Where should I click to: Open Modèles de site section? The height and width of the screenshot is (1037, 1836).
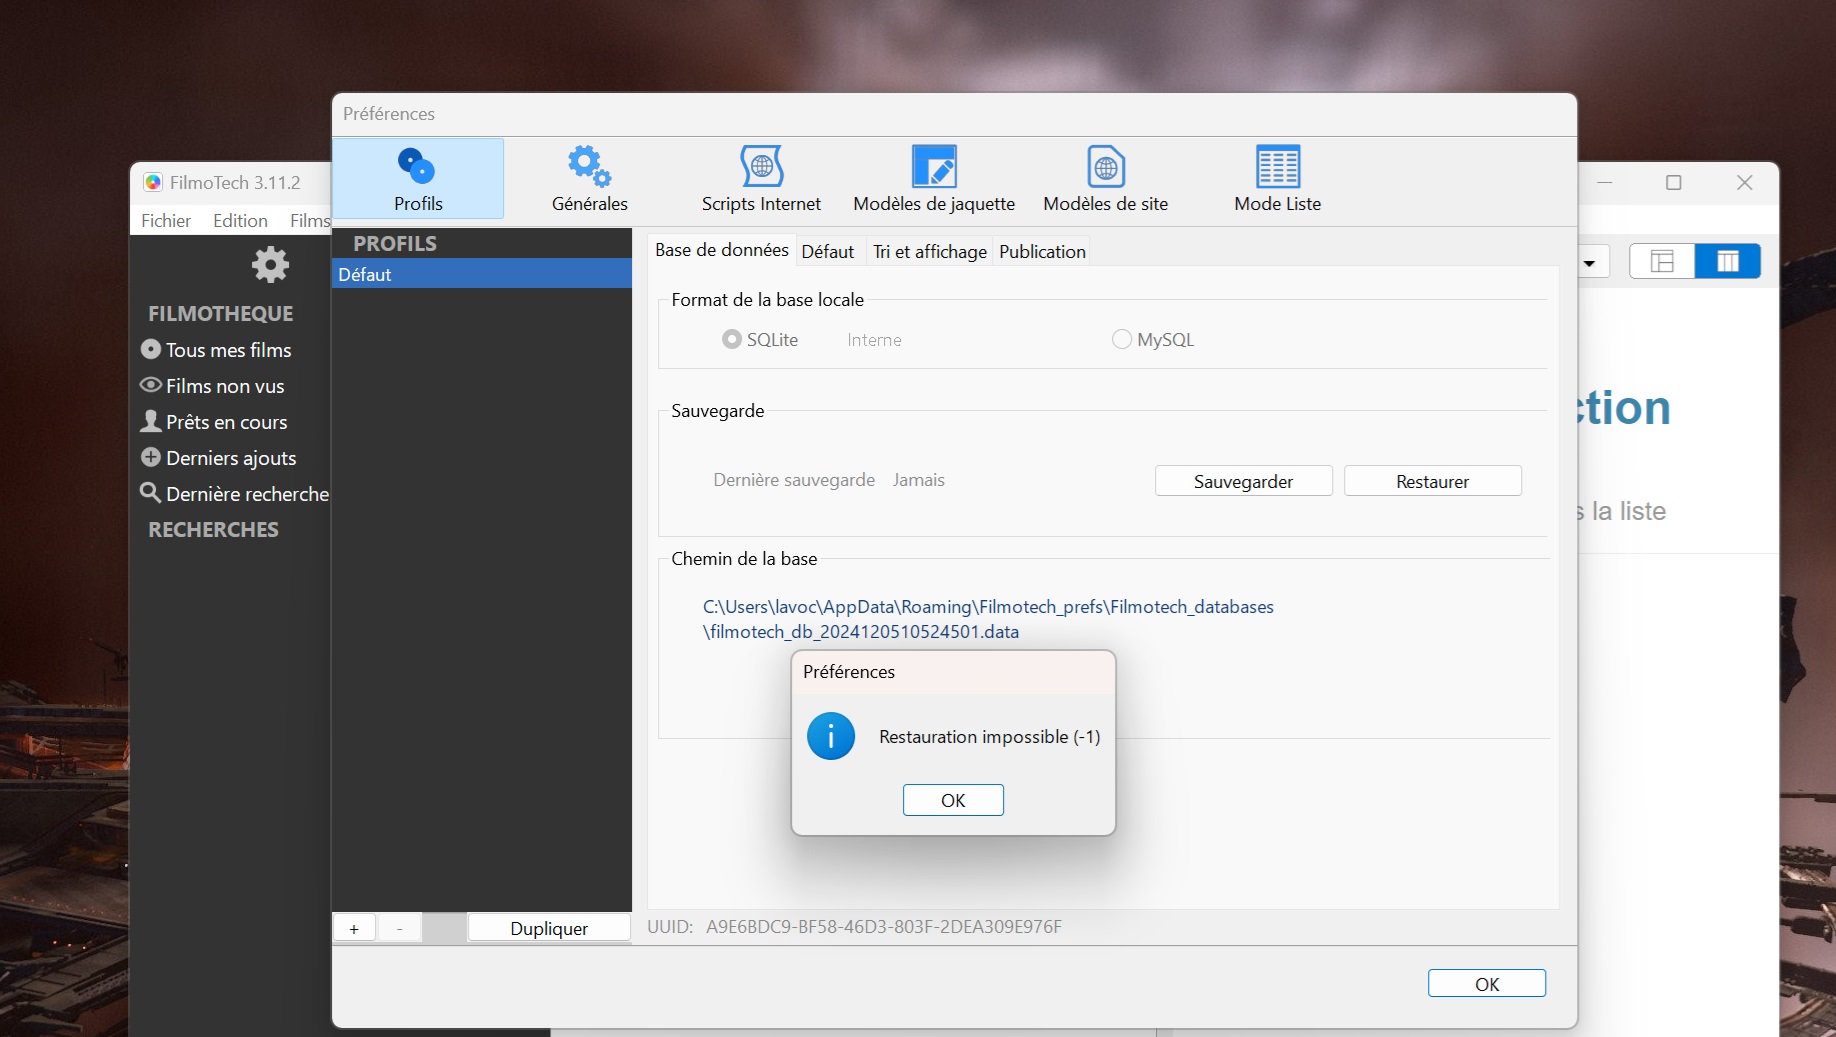pos(1105,179)
